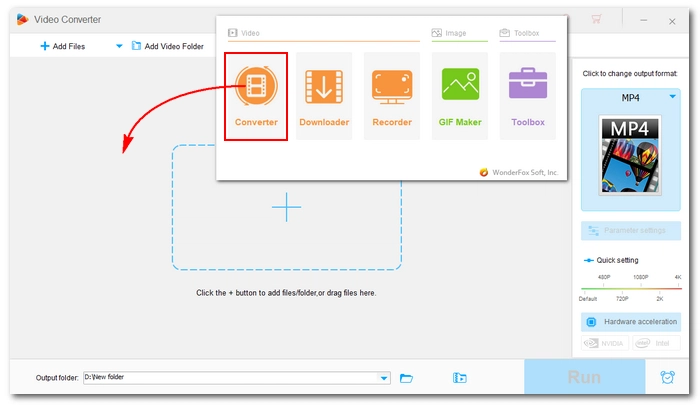Set quick setting slider to 480P

pyautogui.click(x=604, y=277)
